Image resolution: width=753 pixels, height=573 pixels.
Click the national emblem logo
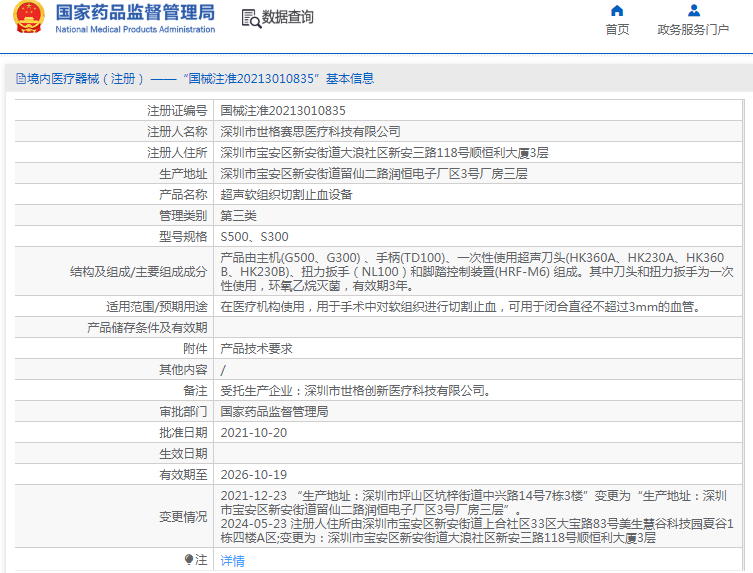(x=29, y=17)
